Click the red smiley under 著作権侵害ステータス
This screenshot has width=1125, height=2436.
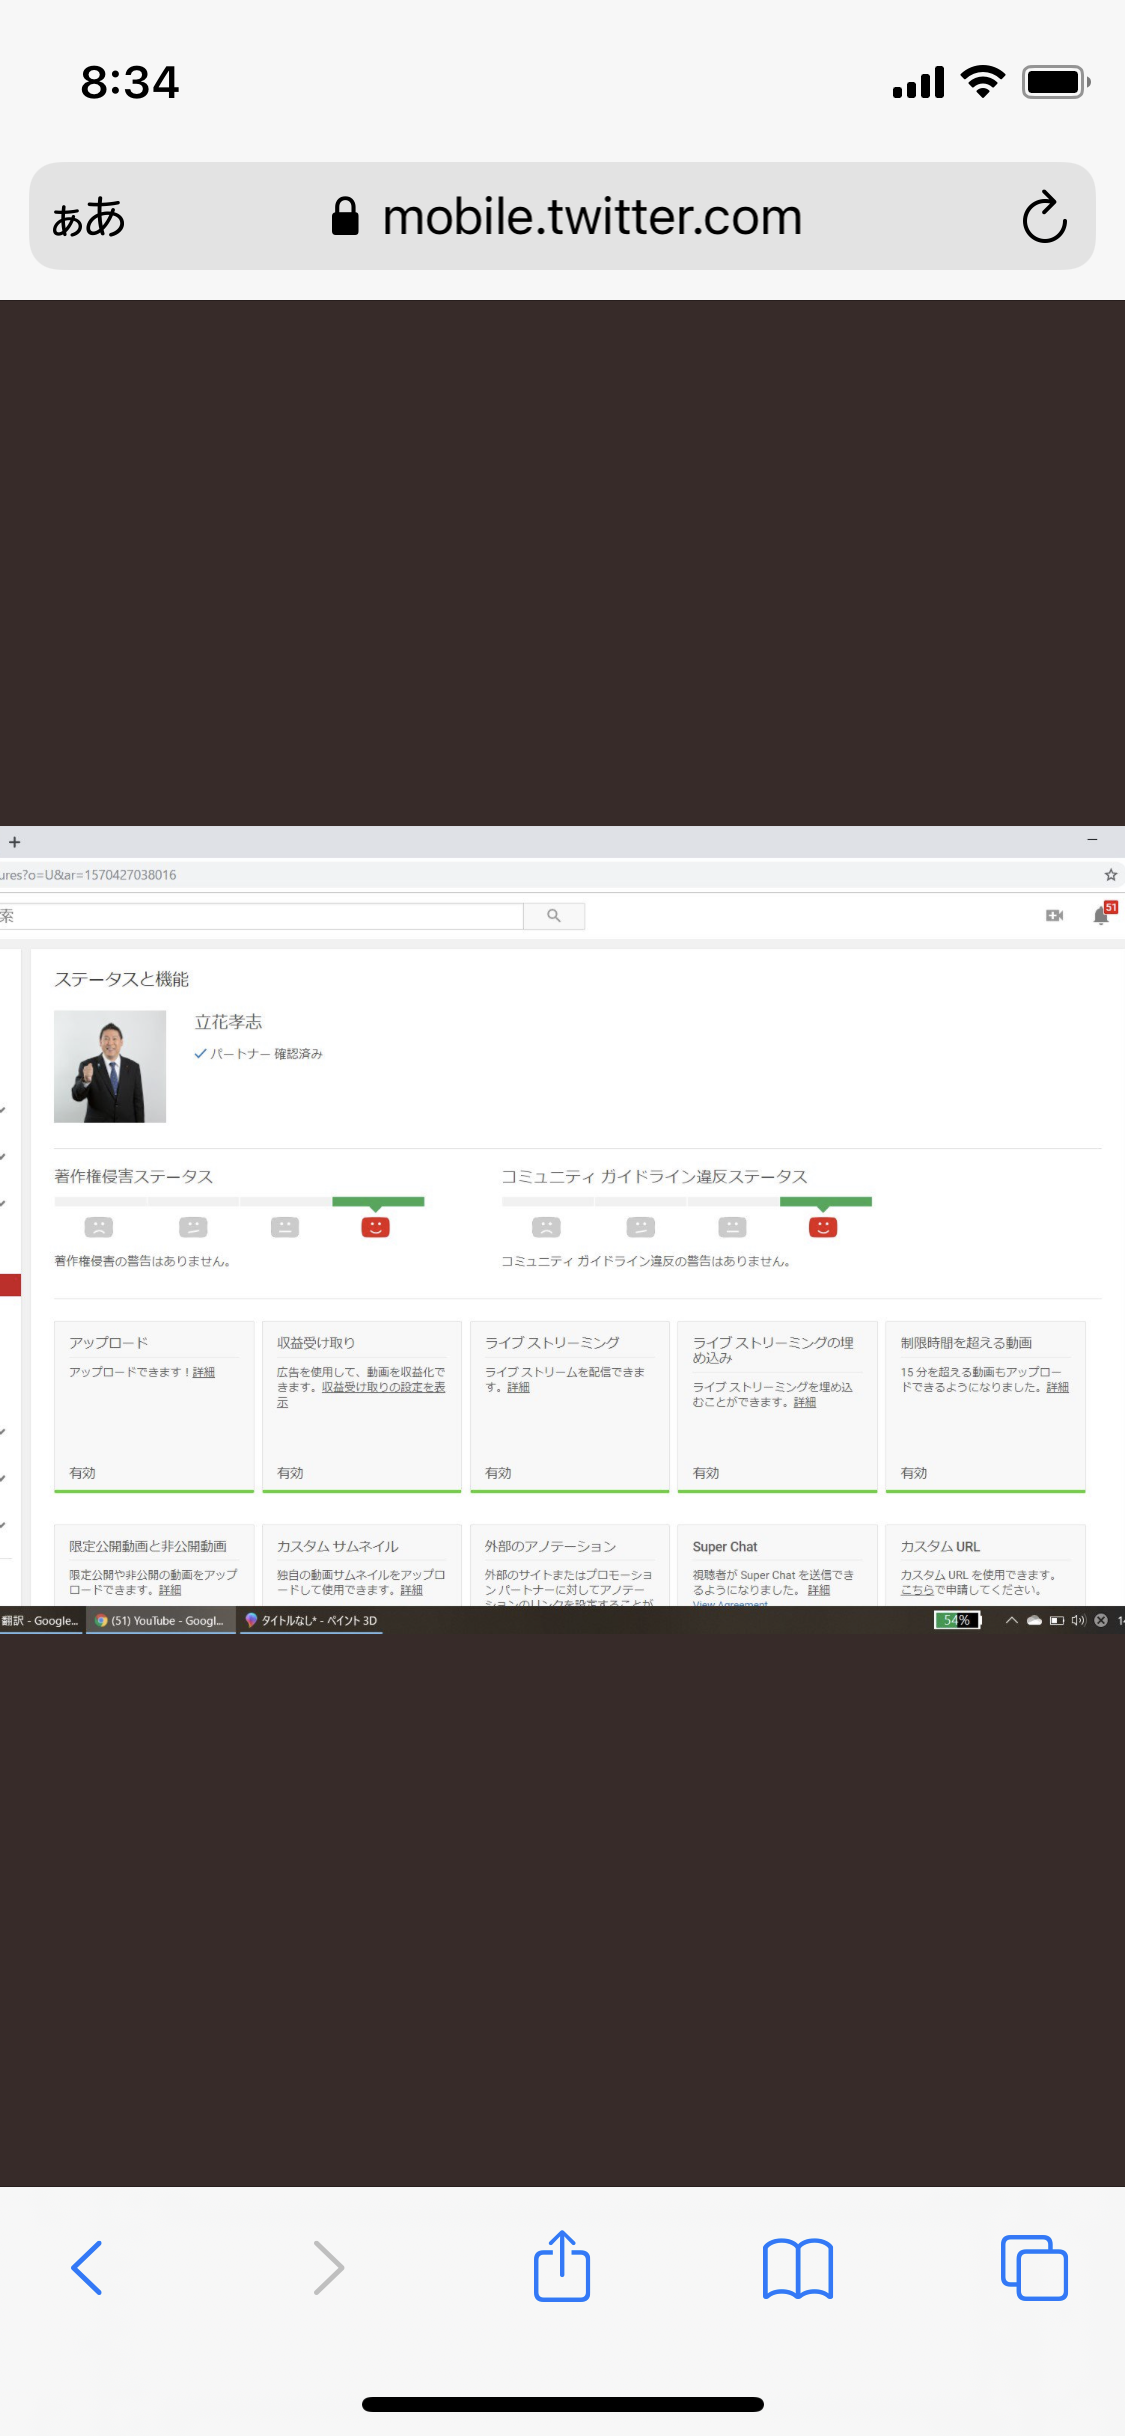pyautogui.click(x=375, y=1227)
